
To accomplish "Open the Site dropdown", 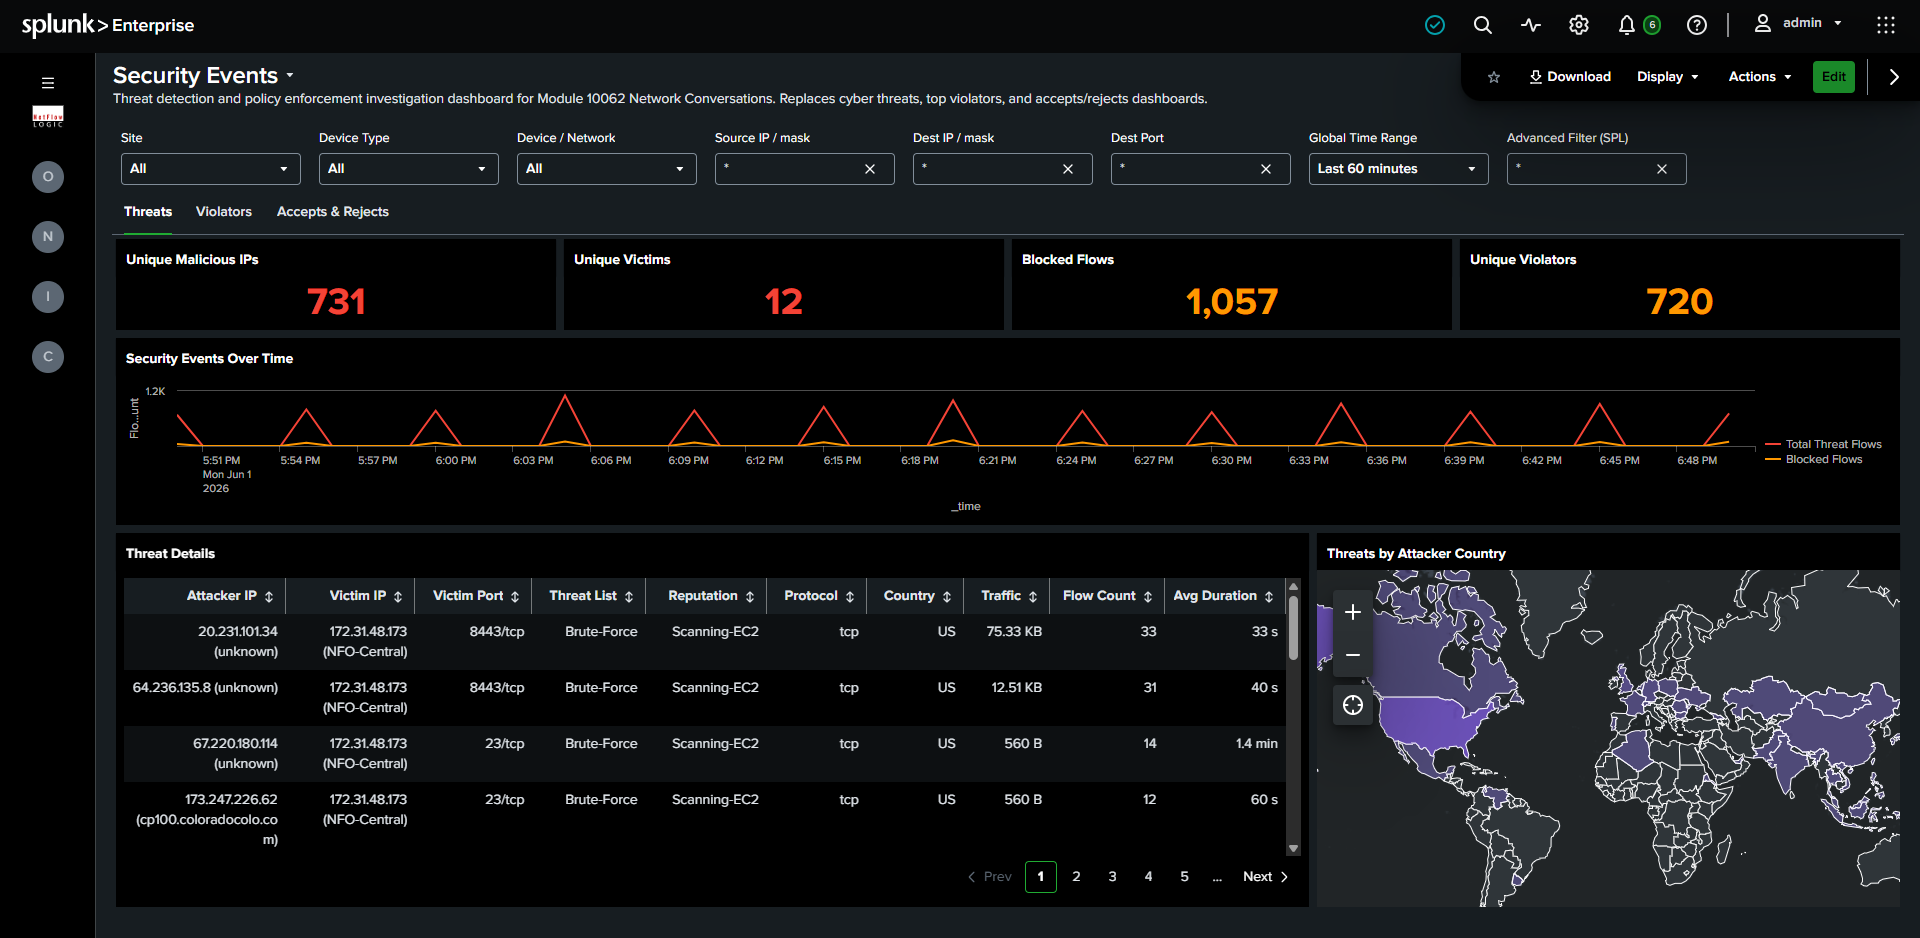I will click(x=210, y=169).
